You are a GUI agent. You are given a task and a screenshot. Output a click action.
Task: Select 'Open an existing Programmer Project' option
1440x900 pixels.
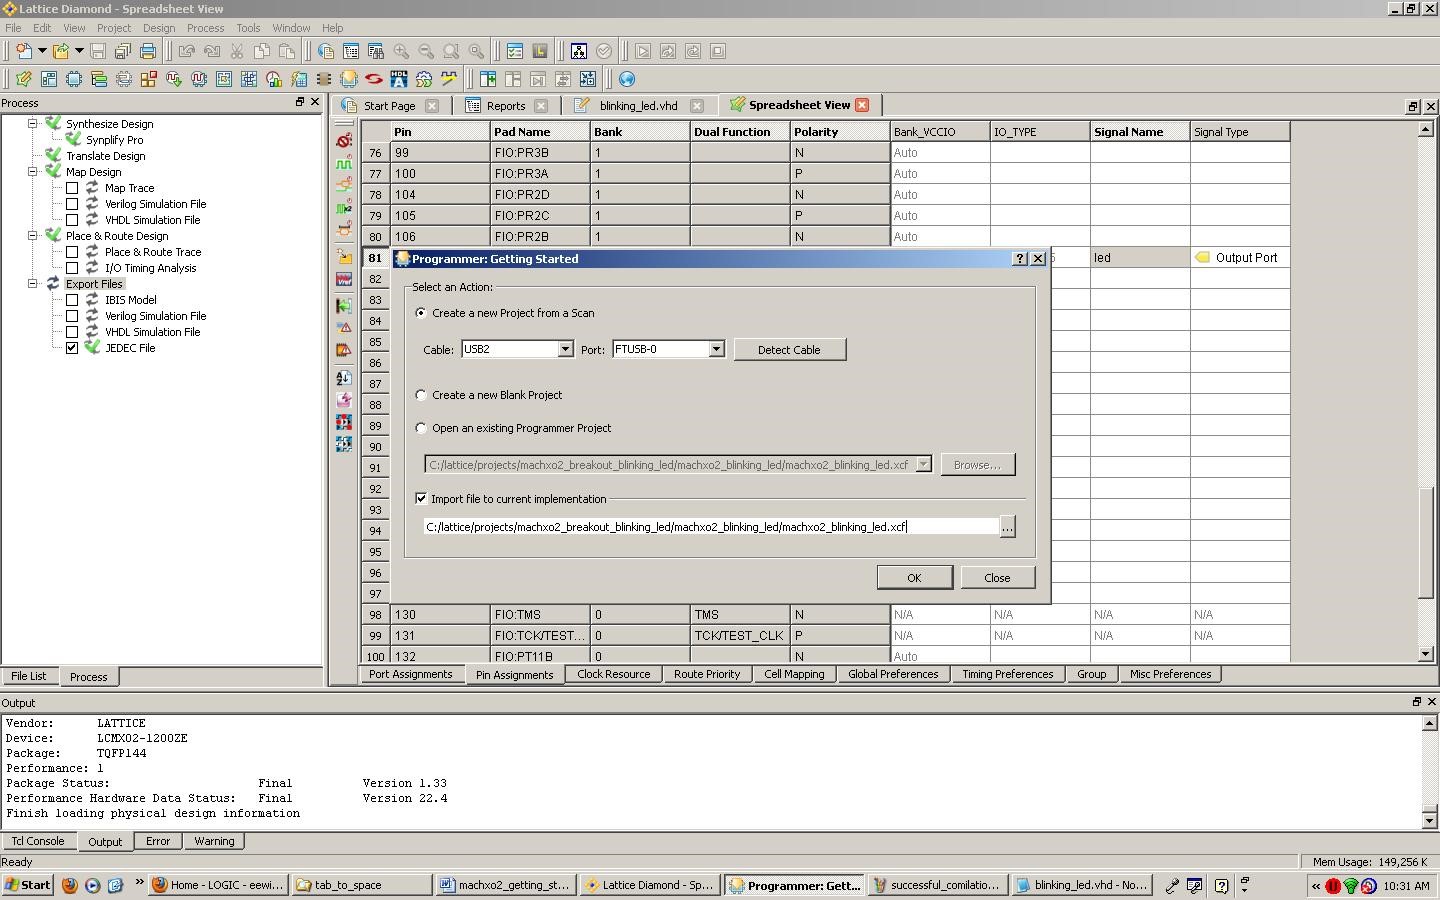[x=421, y=428]
